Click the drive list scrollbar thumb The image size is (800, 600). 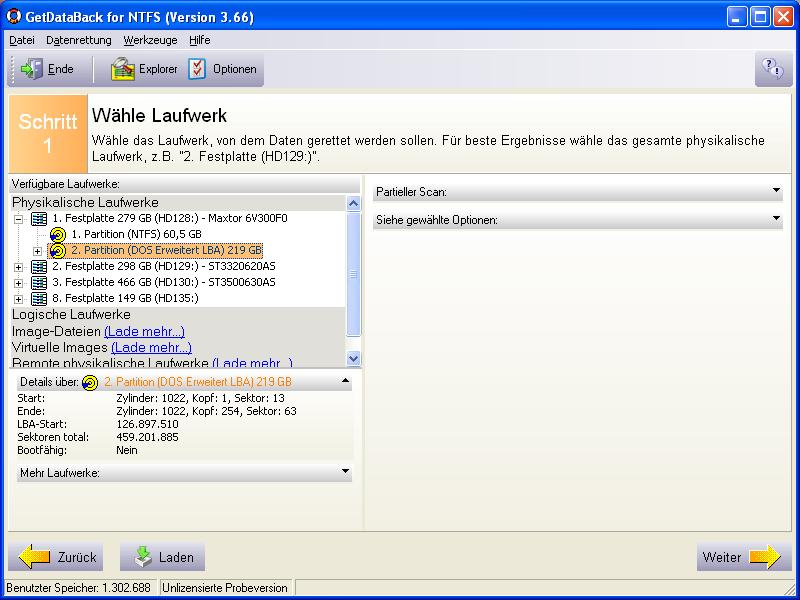[x=354, y=274]
